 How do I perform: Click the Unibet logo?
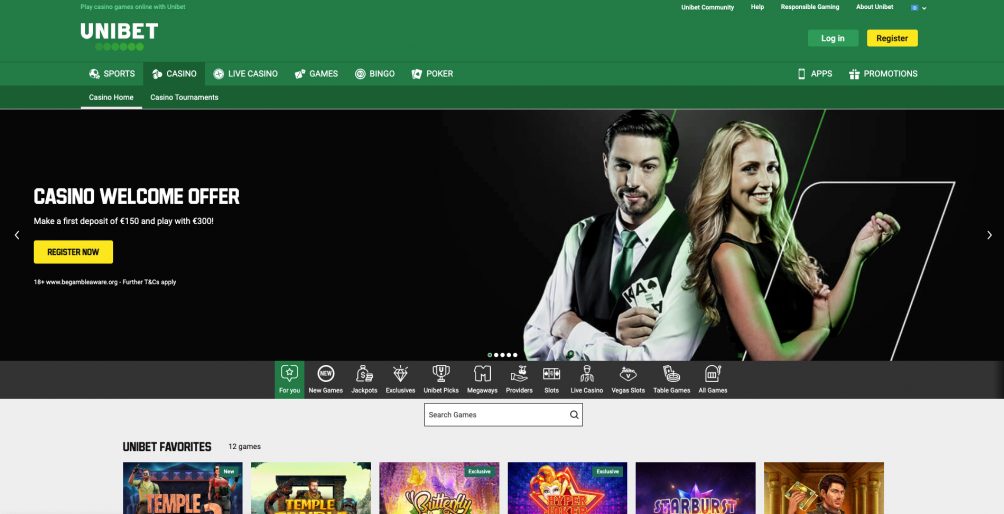(119, 36)
